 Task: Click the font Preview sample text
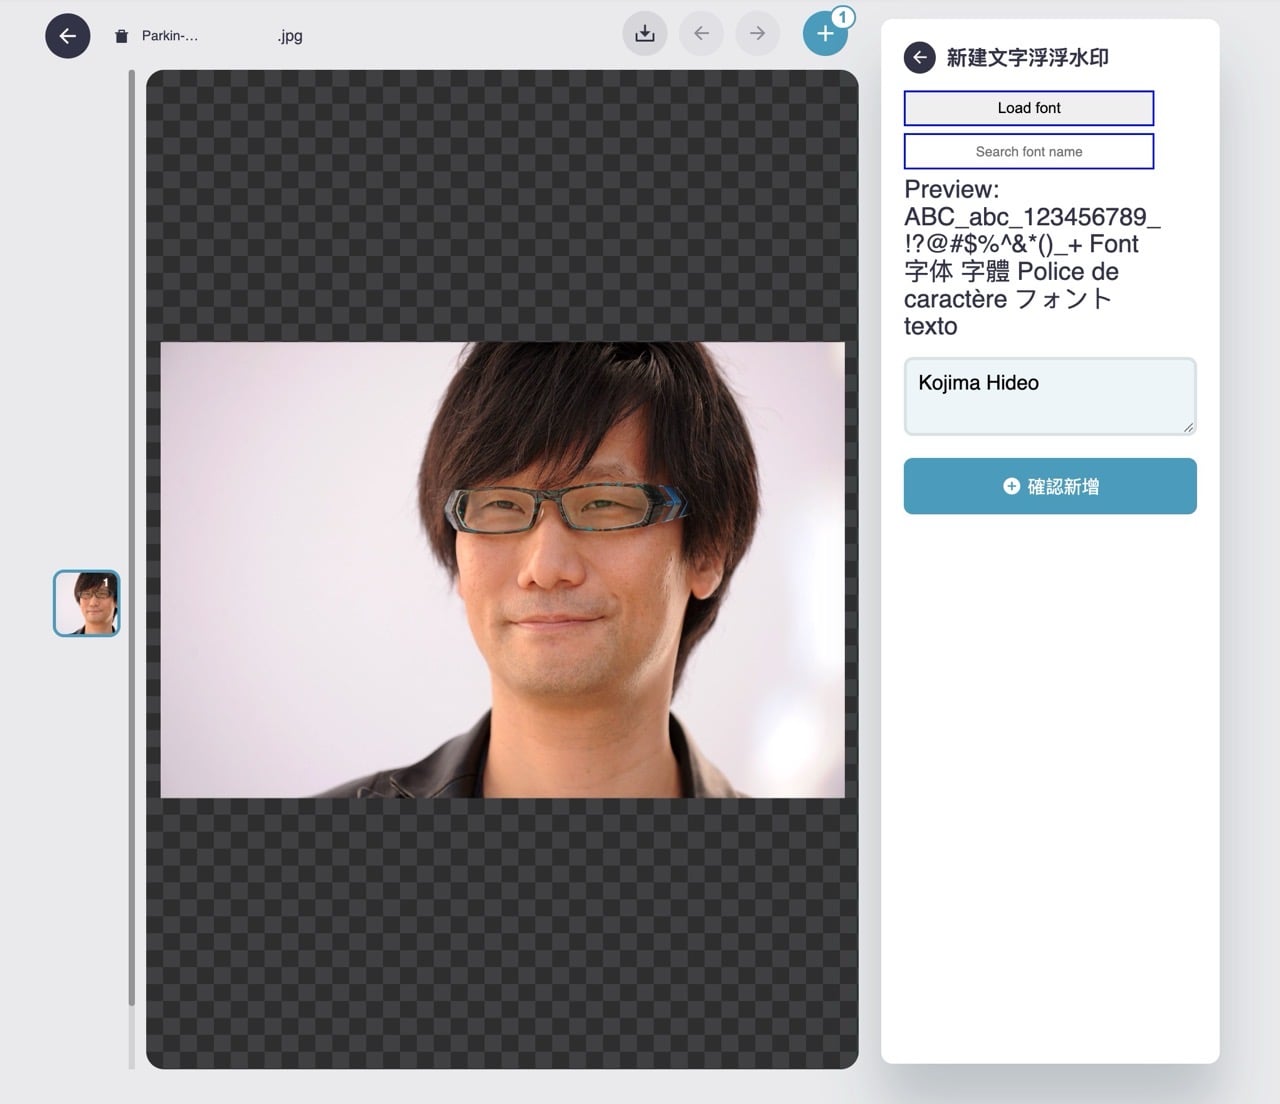1030,258
